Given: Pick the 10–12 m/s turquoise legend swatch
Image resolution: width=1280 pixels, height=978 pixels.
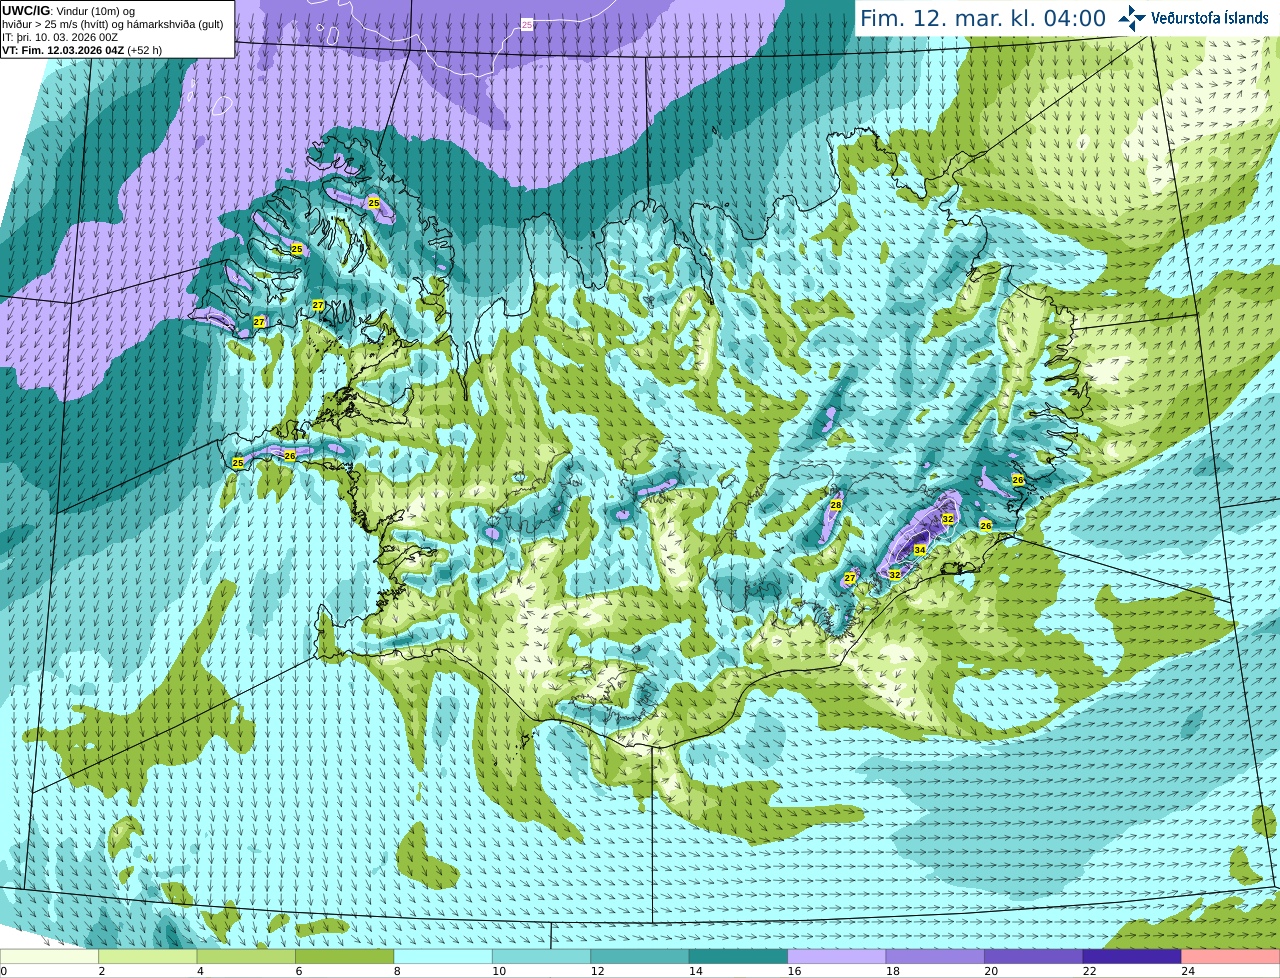Looking at the screenshot, I should (x=542, y=957).
